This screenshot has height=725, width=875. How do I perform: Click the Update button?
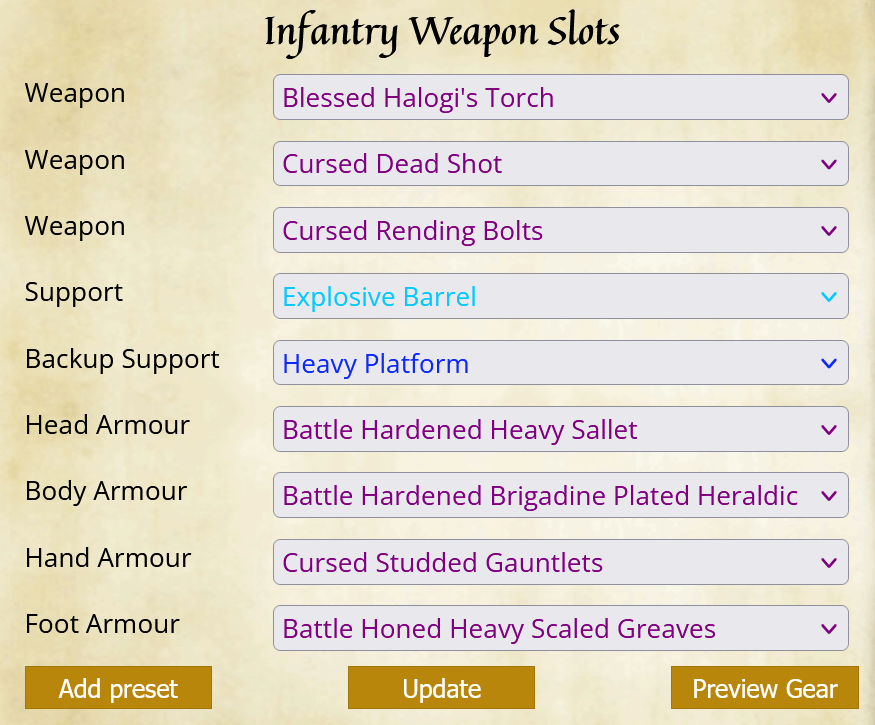pyautogui.click(x=441, y=688)
